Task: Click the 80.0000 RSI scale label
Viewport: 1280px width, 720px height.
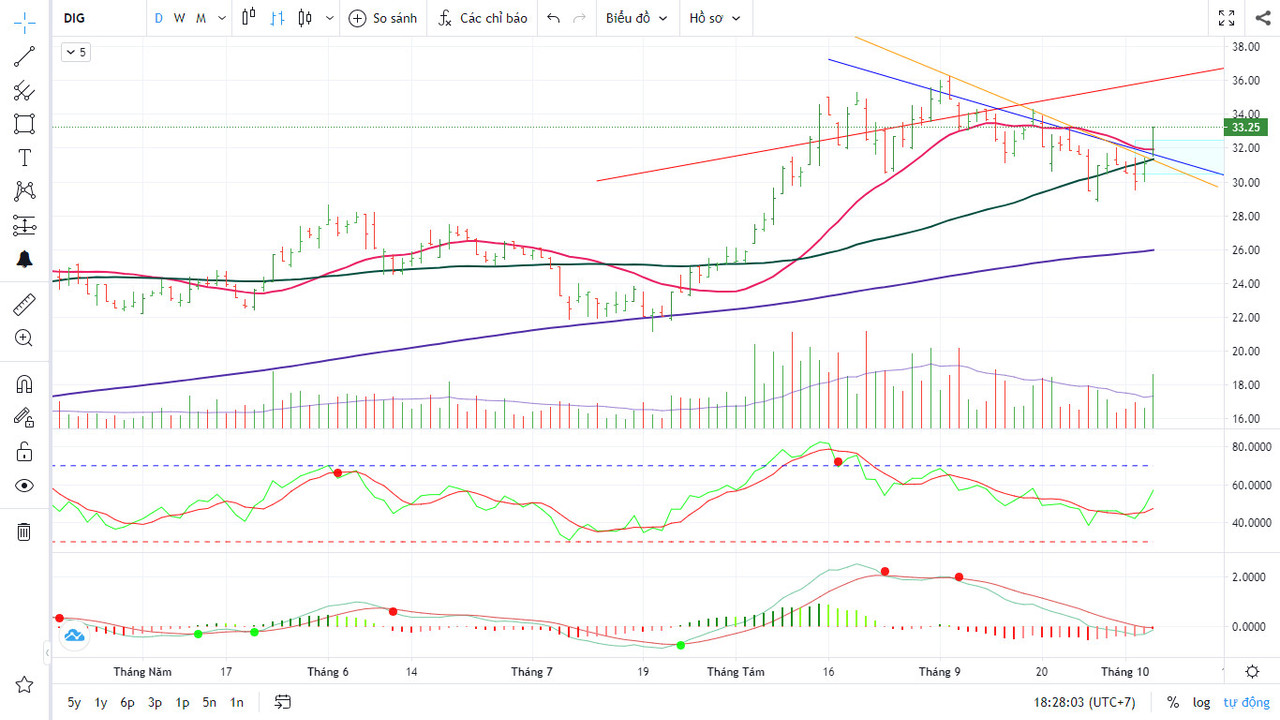Action: click(x=1251, y=447)
